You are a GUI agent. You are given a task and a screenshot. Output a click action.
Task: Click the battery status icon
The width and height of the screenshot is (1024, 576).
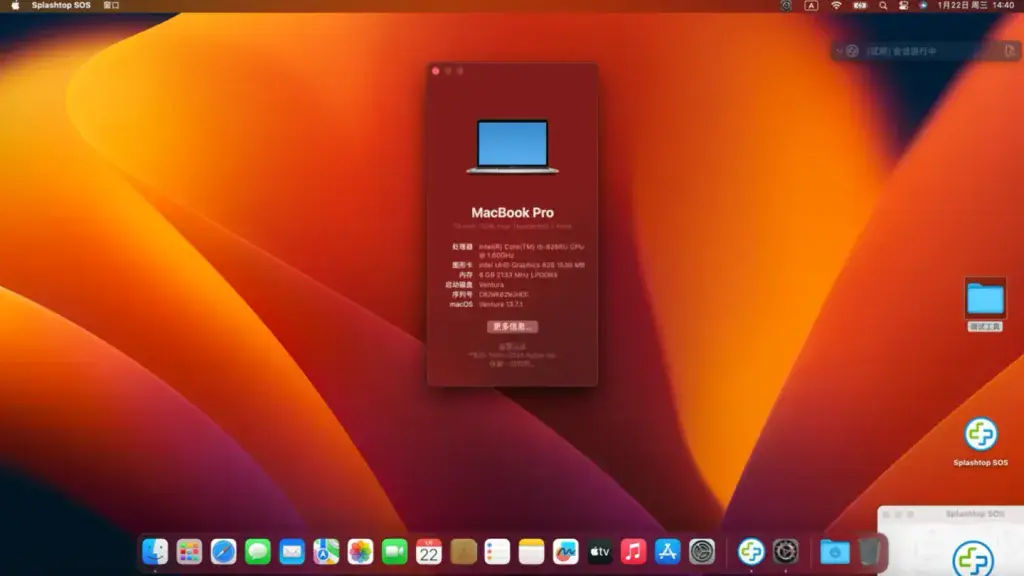point(860,5)
